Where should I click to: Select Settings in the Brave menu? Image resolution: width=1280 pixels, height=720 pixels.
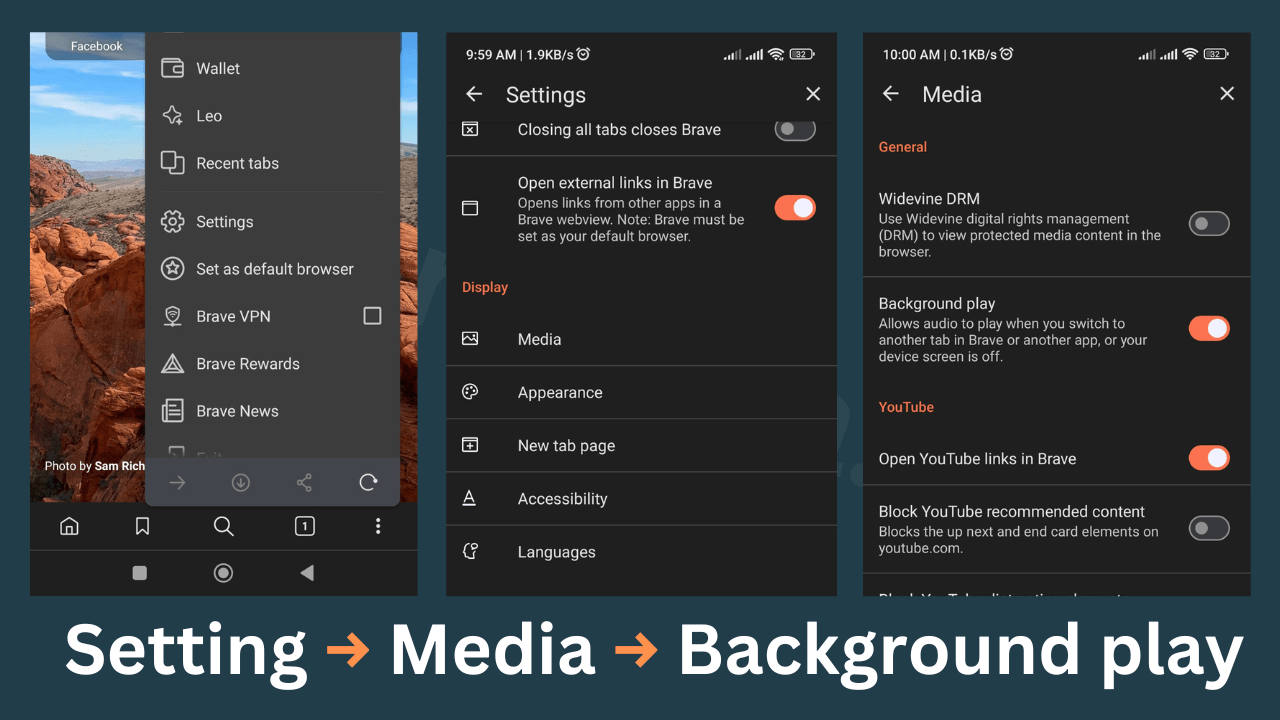coord(225,222)
